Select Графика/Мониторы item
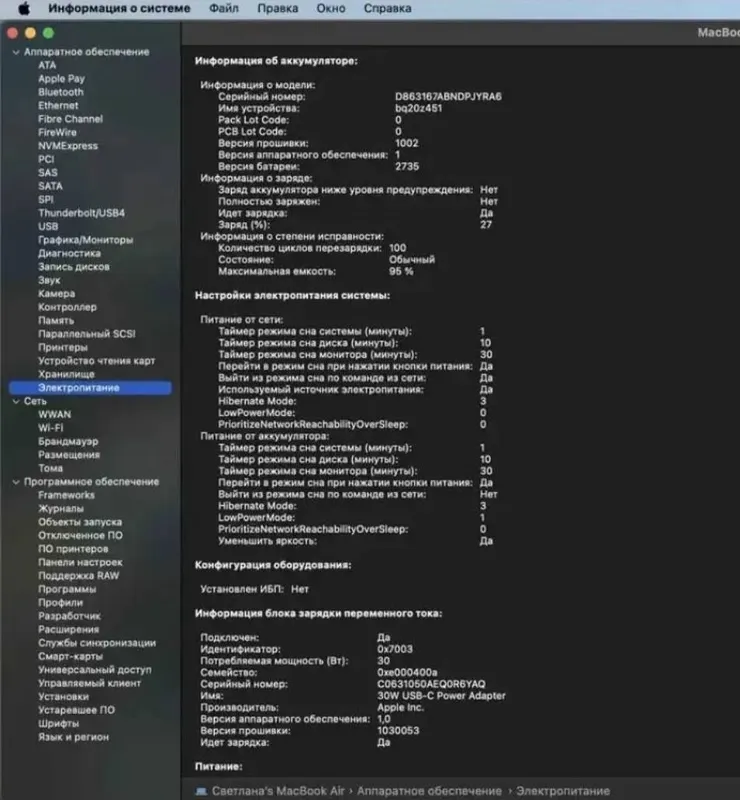This screenshot has width=740, height=800. pos(86,240)
